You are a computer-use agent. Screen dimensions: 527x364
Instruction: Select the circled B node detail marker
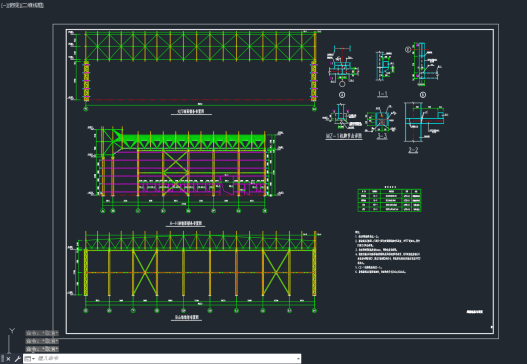click(x=423, y=95)
